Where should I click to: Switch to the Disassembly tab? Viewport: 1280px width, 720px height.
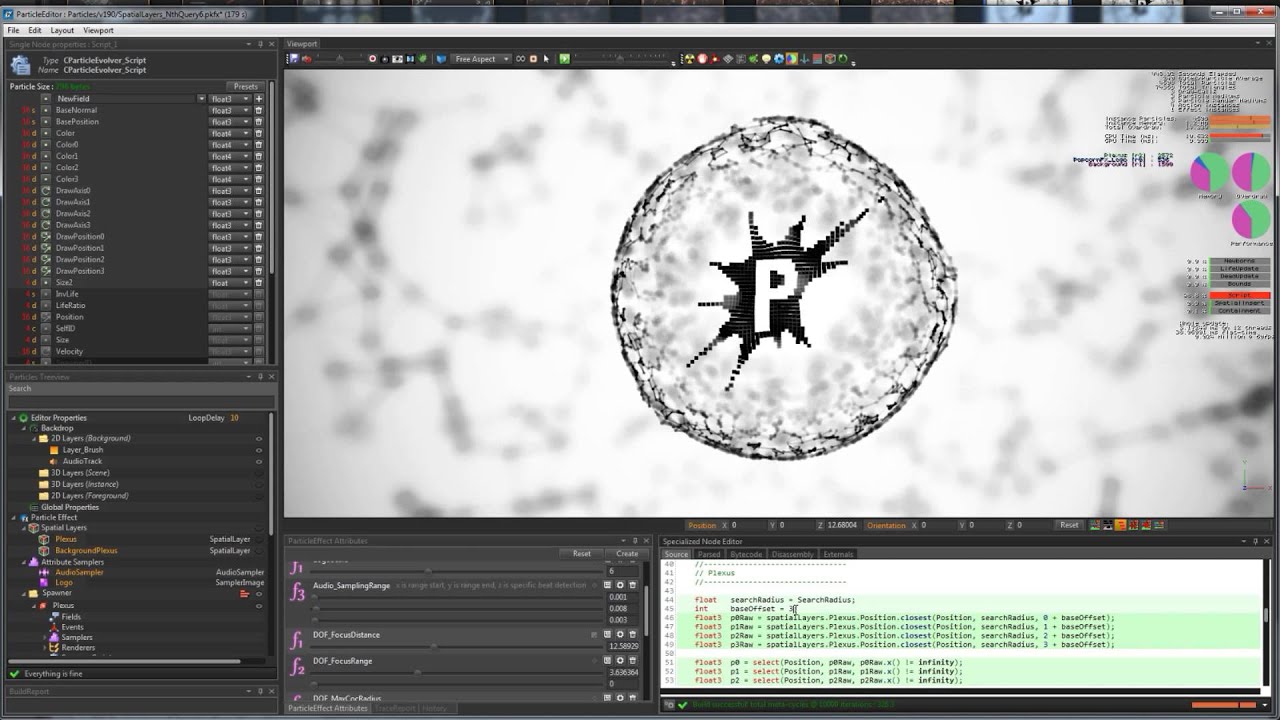[792, 554]
